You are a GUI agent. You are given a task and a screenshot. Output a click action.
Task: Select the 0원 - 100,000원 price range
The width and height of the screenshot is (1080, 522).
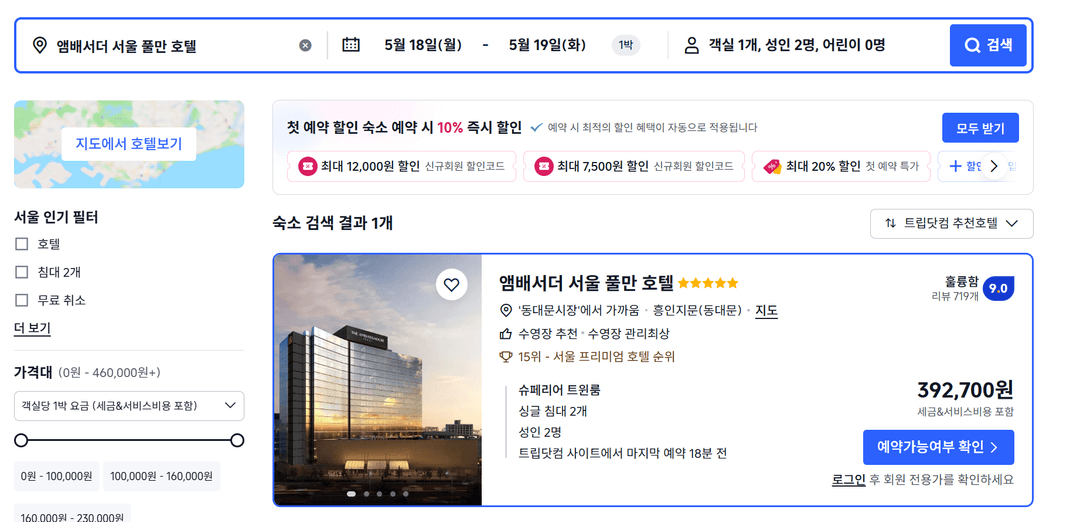pyautogui.click(x=56, y=476)
